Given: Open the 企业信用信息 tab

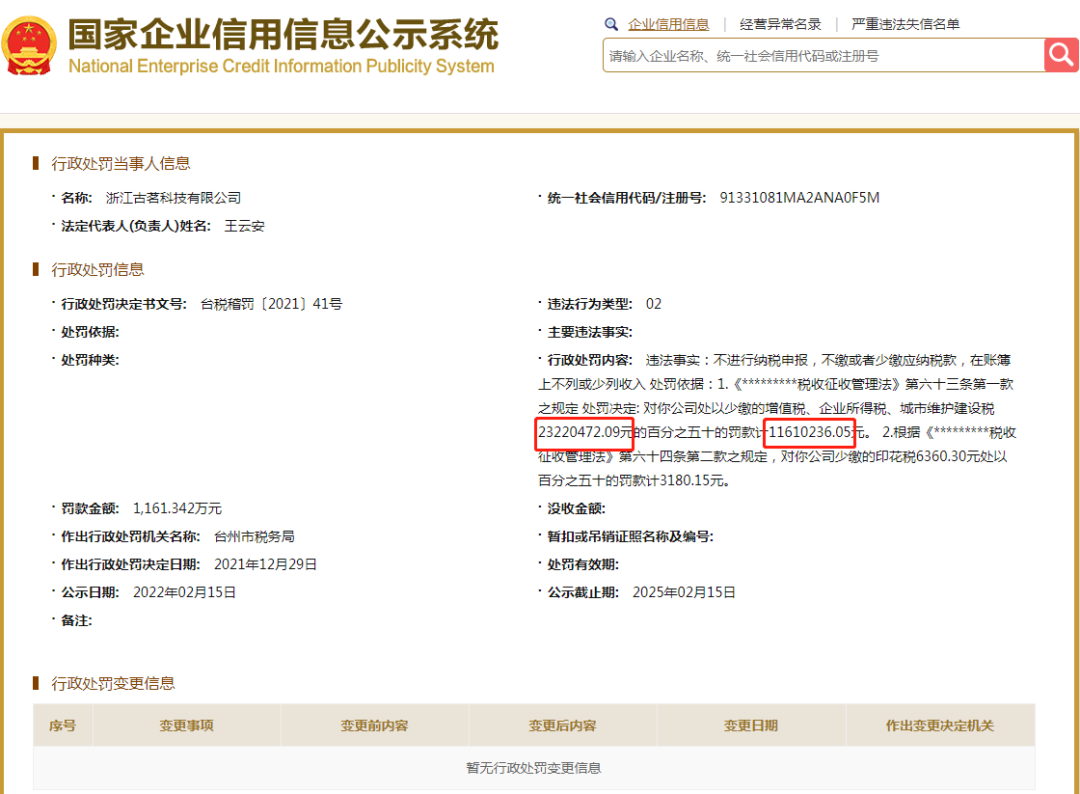Looking at the screenshot, I should [668, 24].
